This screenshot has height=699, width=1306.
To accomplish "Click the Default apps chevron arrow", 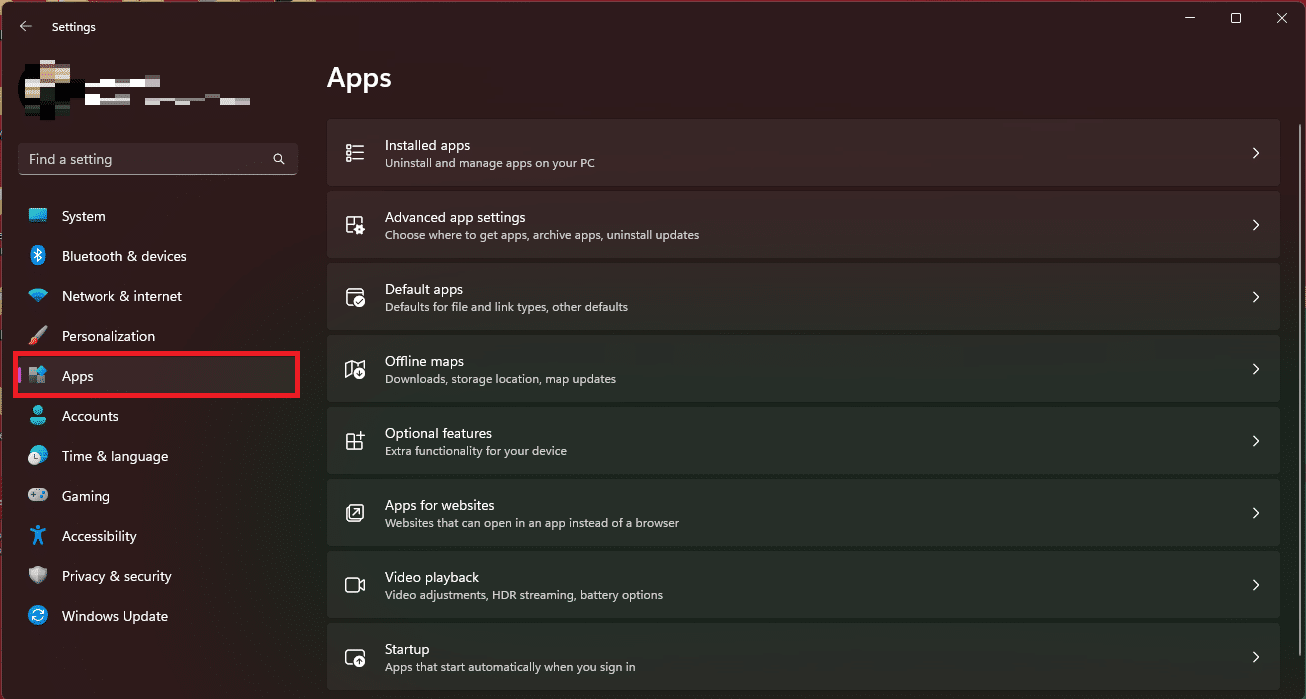I will (1256, 297).
